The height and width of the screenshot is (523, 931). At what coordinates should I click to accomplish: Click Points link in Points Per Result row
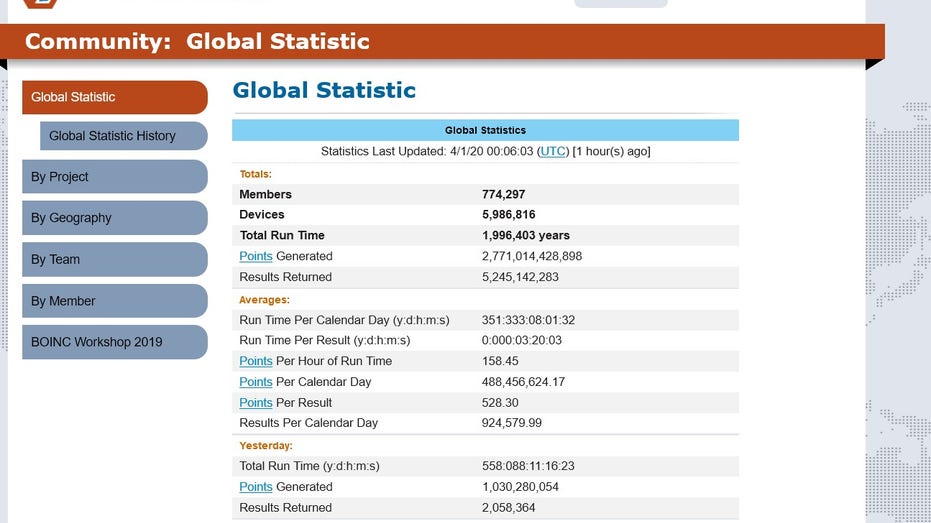256,402
